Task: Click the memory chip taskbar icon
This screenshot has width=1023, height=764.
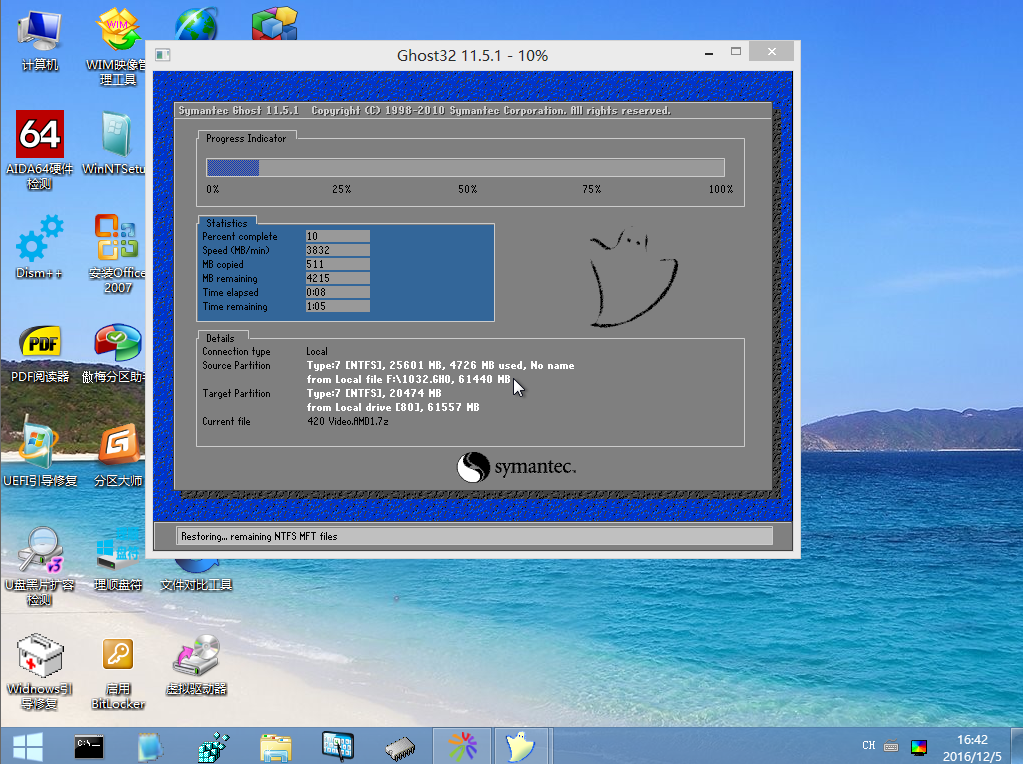Action: coord(401,748)
